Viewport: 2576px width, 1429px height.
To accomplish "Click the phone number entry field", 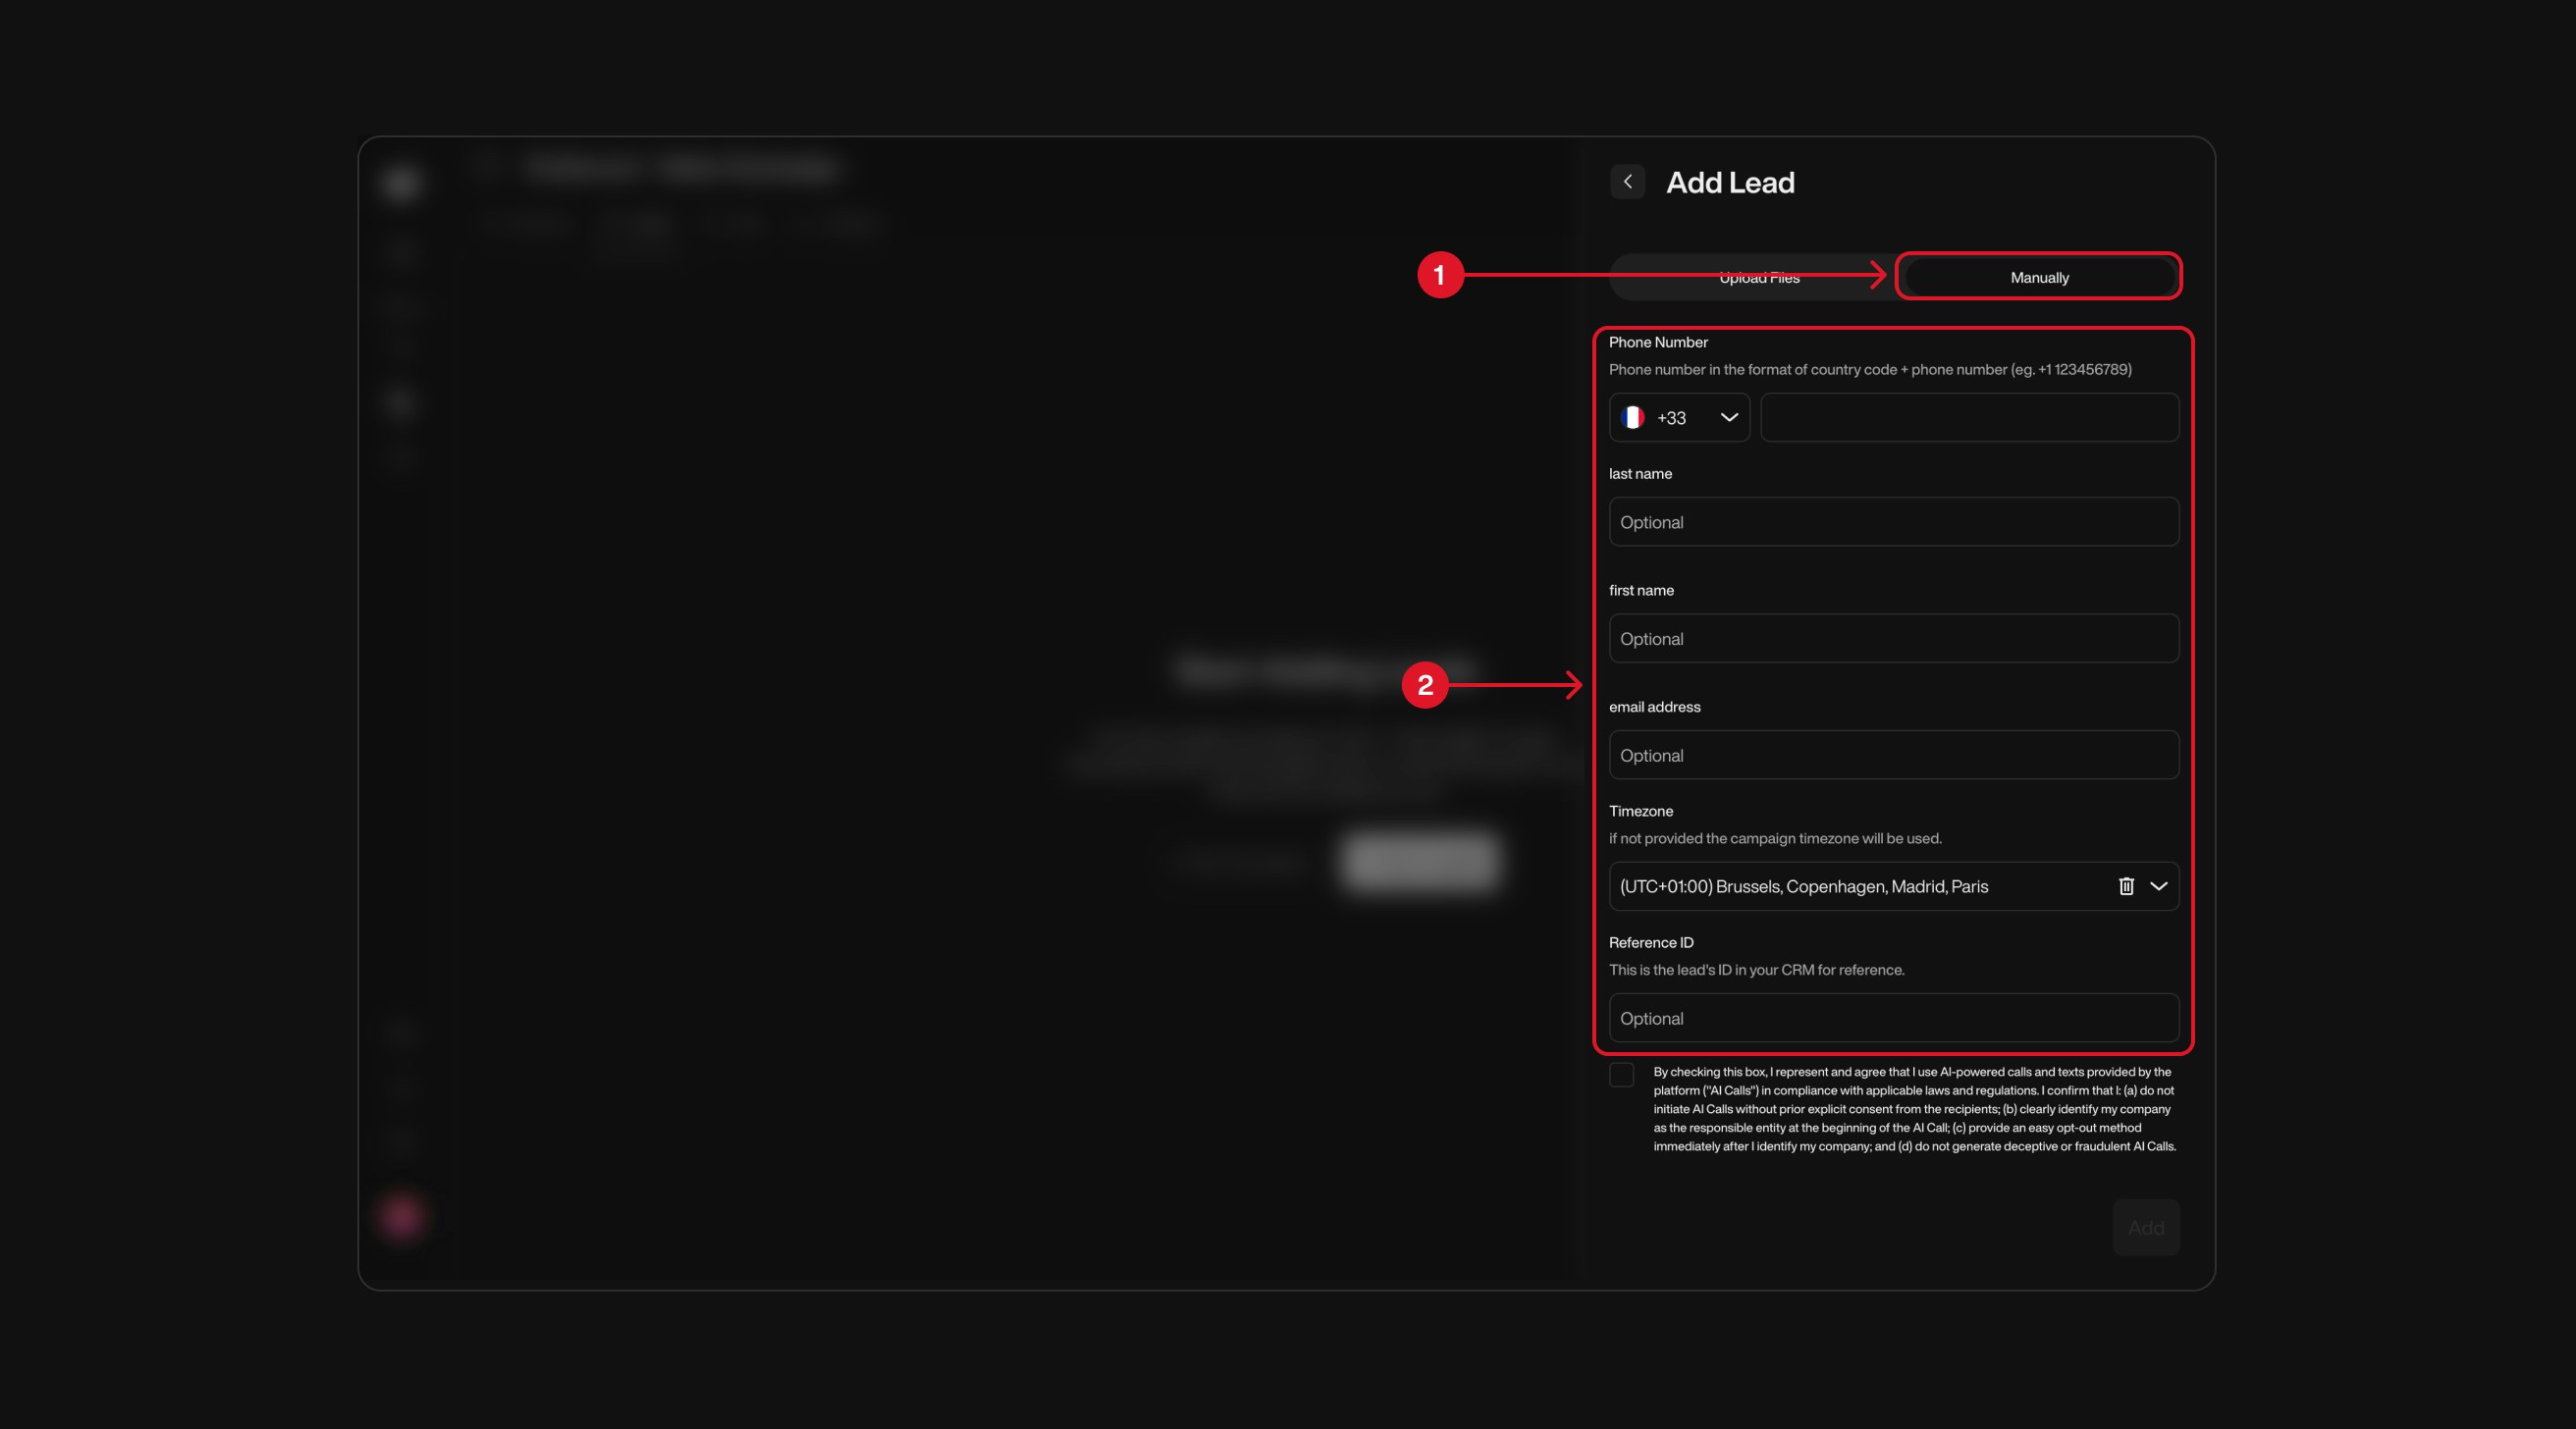I will click(x=1968, y=417).
